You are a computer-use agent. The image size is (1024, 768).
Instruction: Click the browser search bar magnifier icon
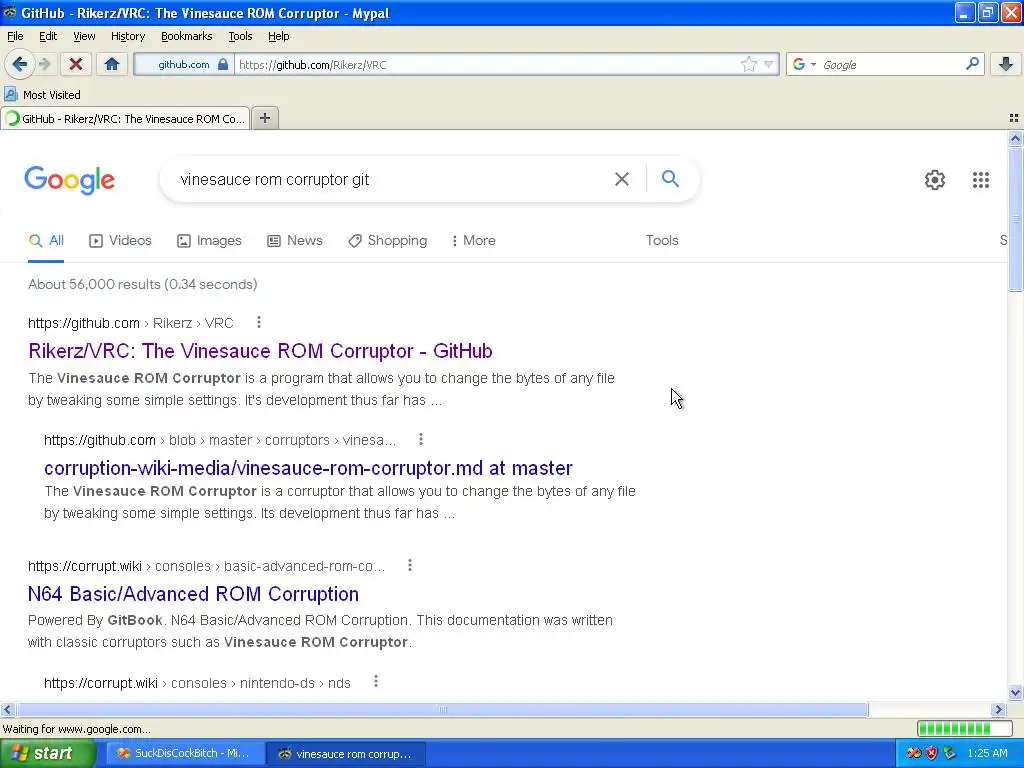point(972,64)
